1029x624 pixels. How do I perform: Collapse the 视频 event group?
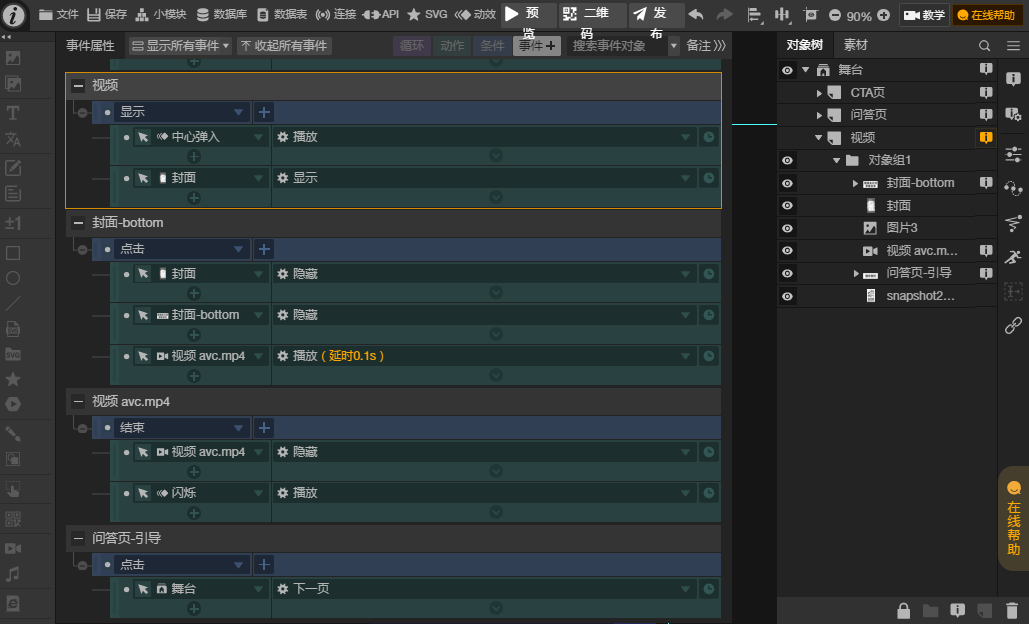point(78,85)
